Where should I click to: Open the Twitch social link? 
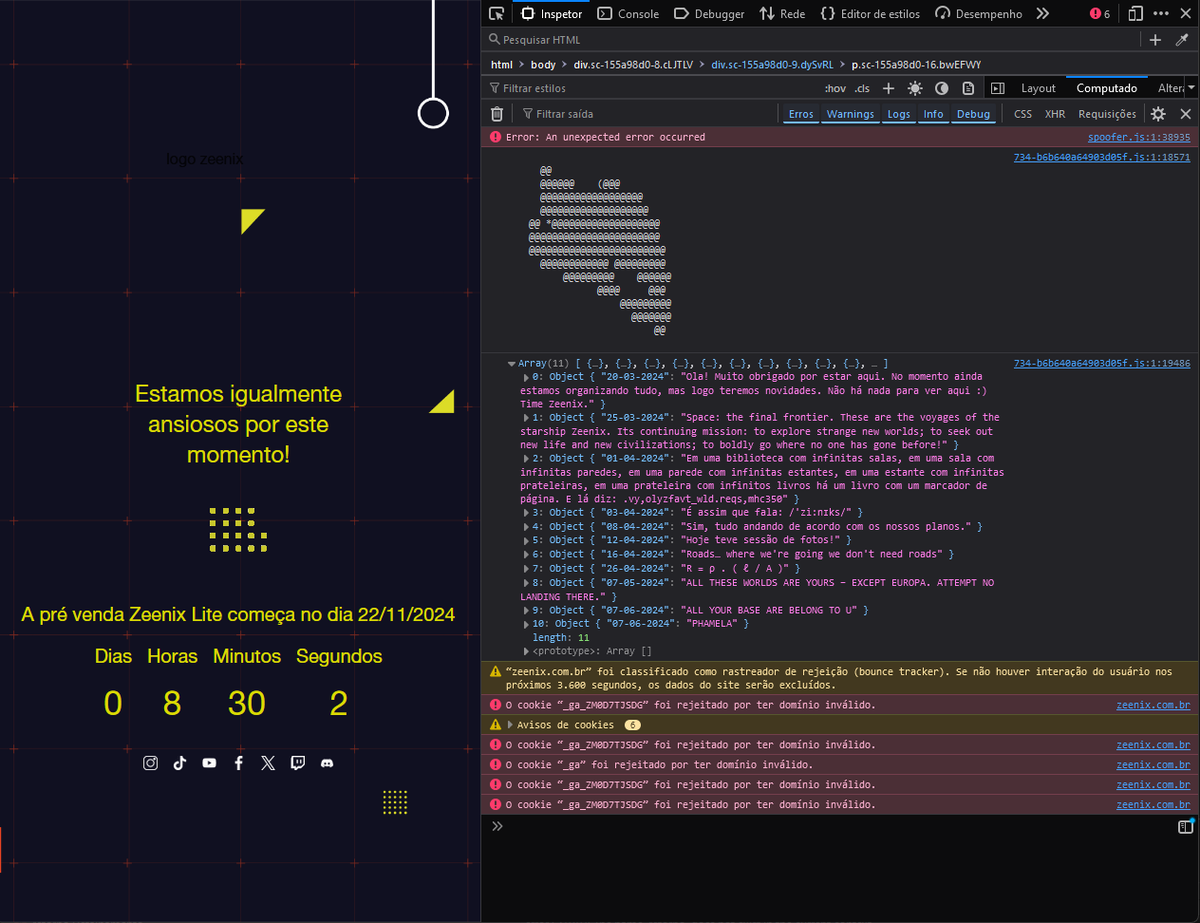[297, 763]
